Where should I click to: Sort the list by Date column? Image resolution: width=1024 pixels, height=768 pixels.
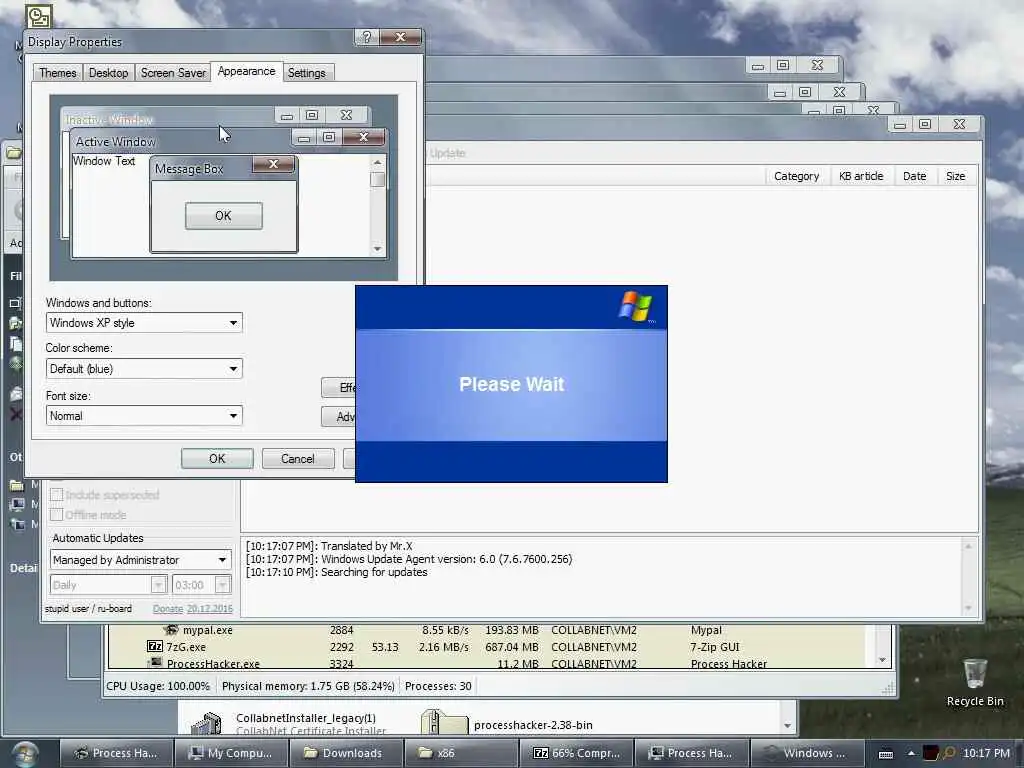click(x=915, y=176)
